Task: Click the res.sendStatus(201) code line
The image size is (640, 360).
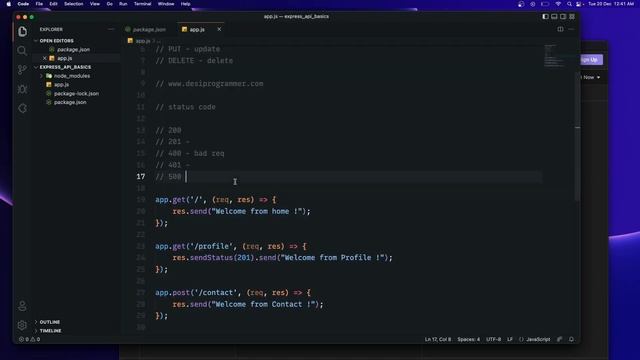Action: (282, 258)
